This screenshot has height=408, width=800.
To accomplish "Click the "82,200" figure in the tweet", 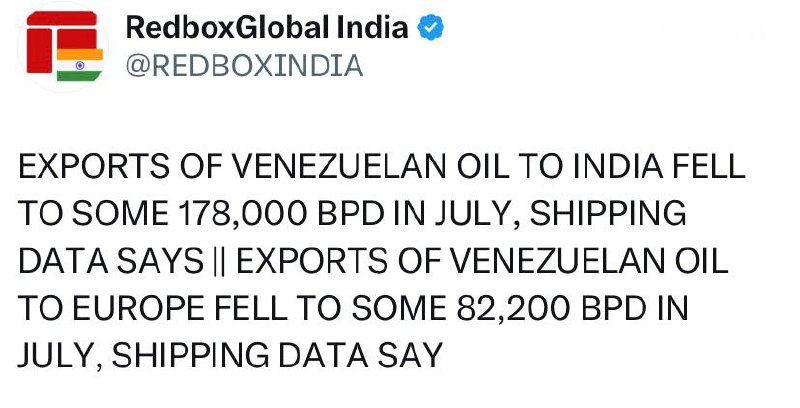I will [x=513, y=309].
